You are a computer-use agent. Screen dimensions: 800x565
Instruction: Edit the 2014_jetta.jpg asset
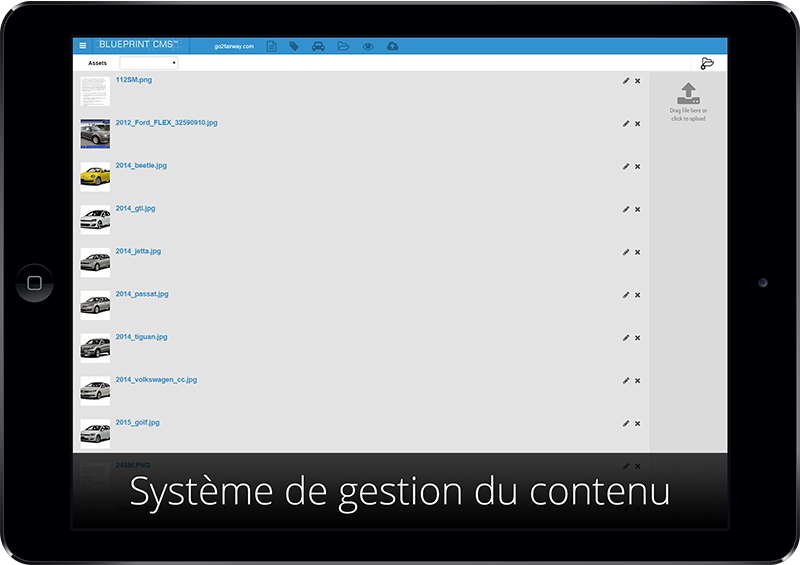click(x=626, y=252)
